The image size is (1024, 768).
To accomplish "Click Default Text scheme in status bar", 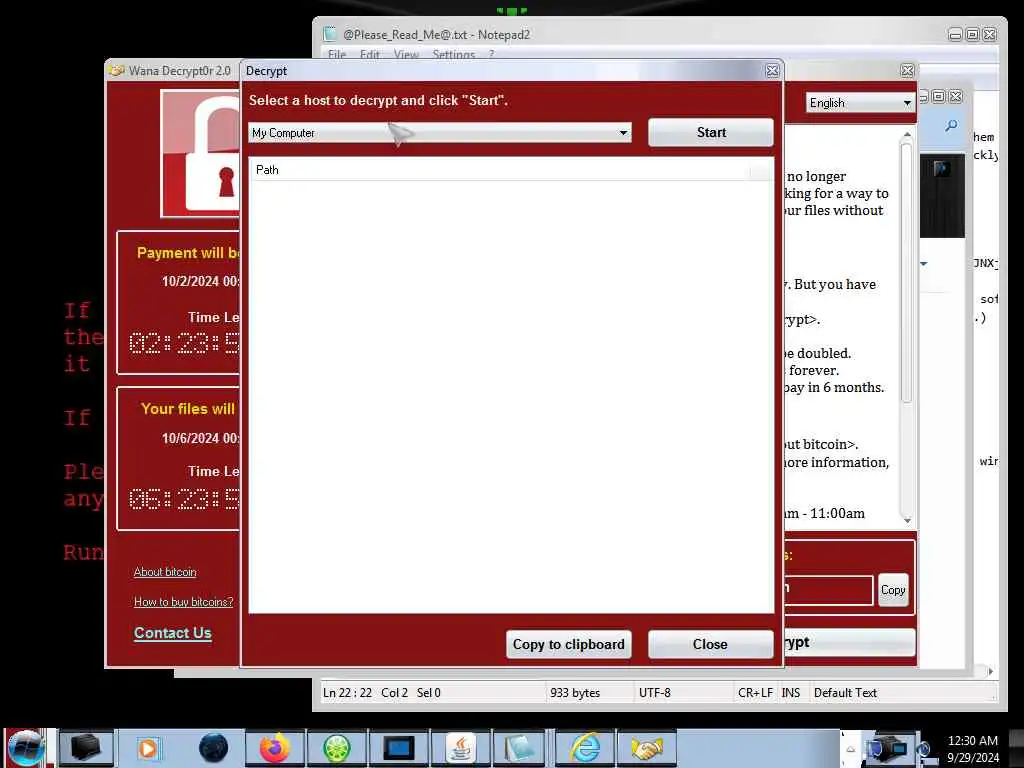I will [x=845, y=692].
